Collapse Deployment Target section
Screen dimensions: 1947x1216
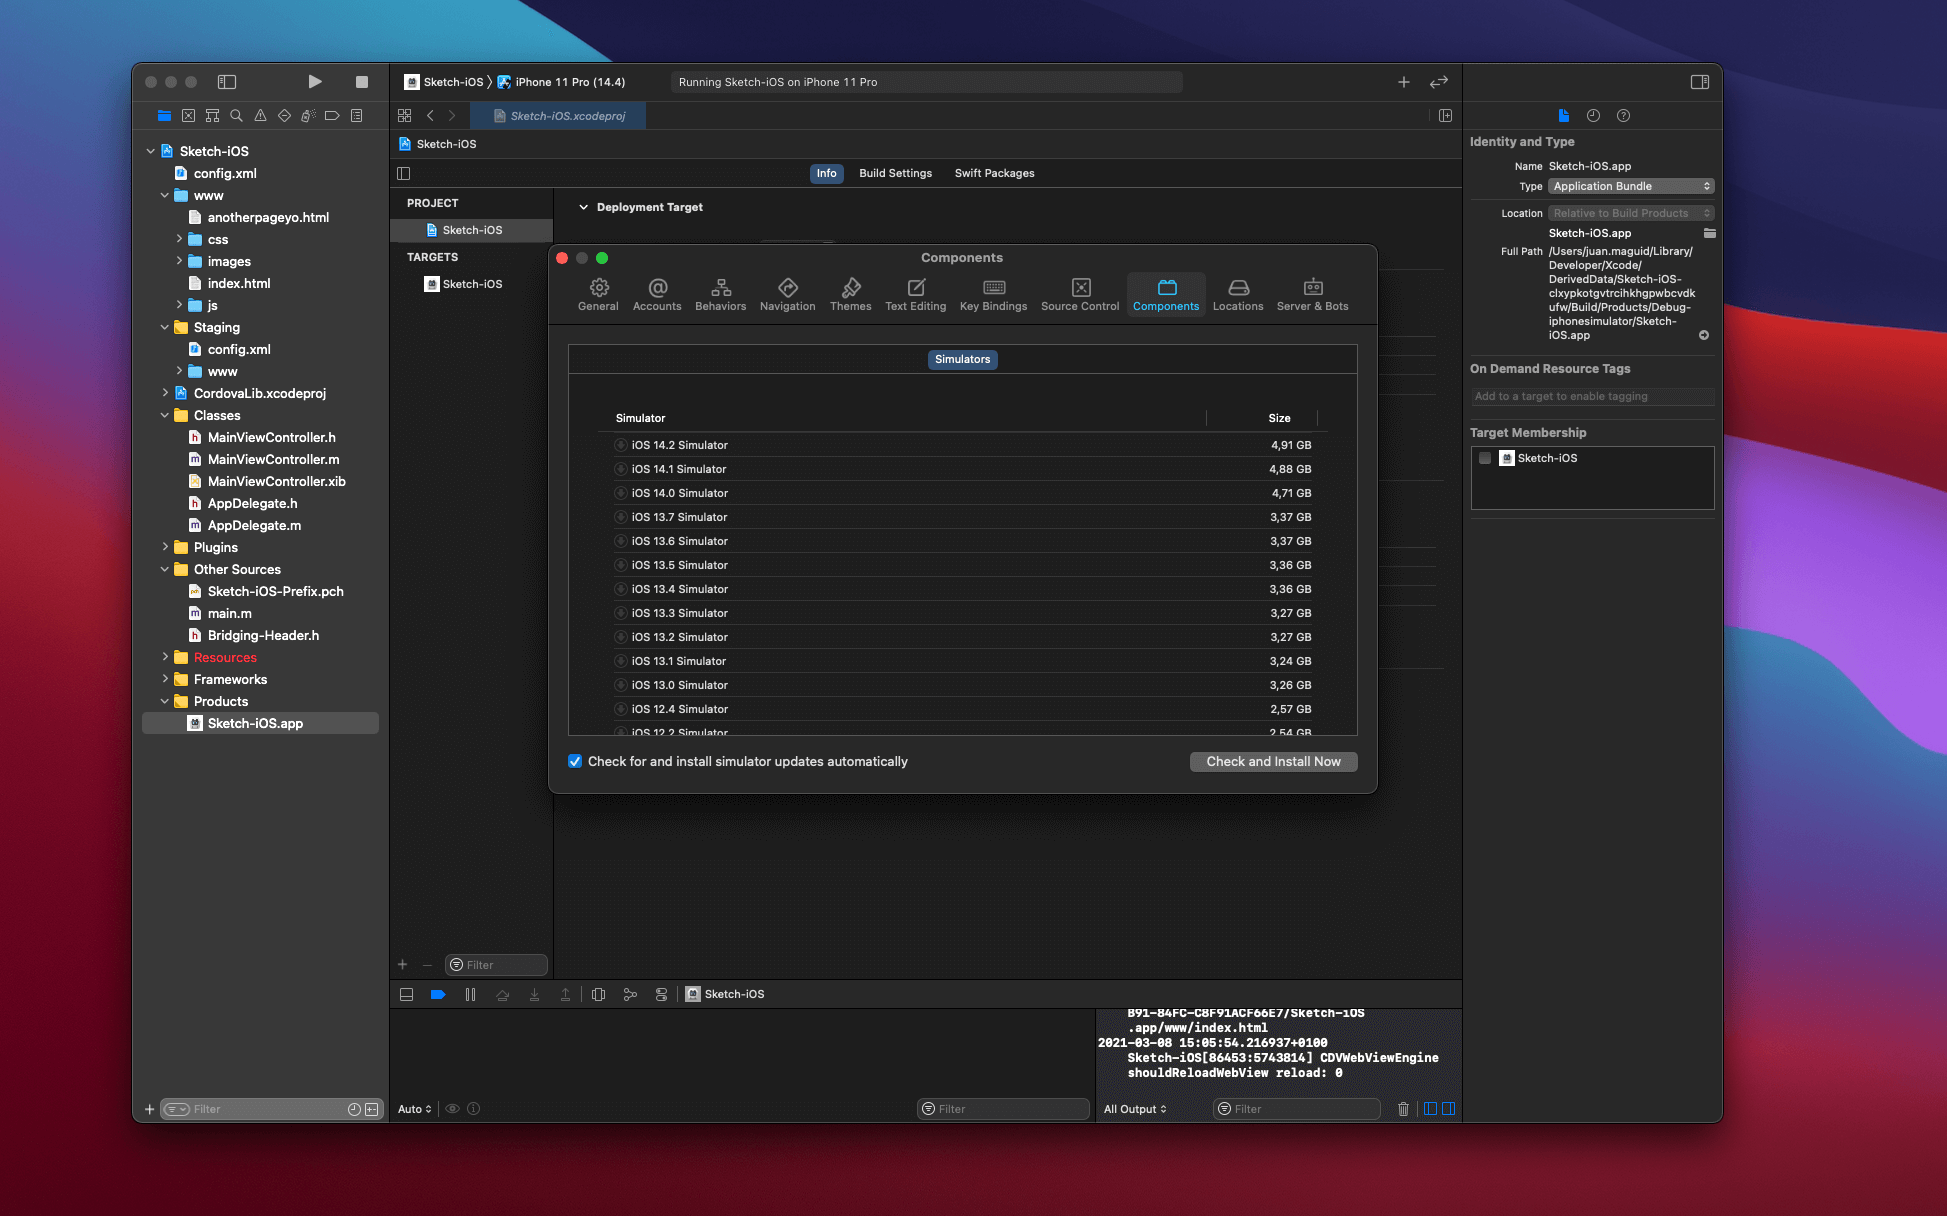pos(584,207)
